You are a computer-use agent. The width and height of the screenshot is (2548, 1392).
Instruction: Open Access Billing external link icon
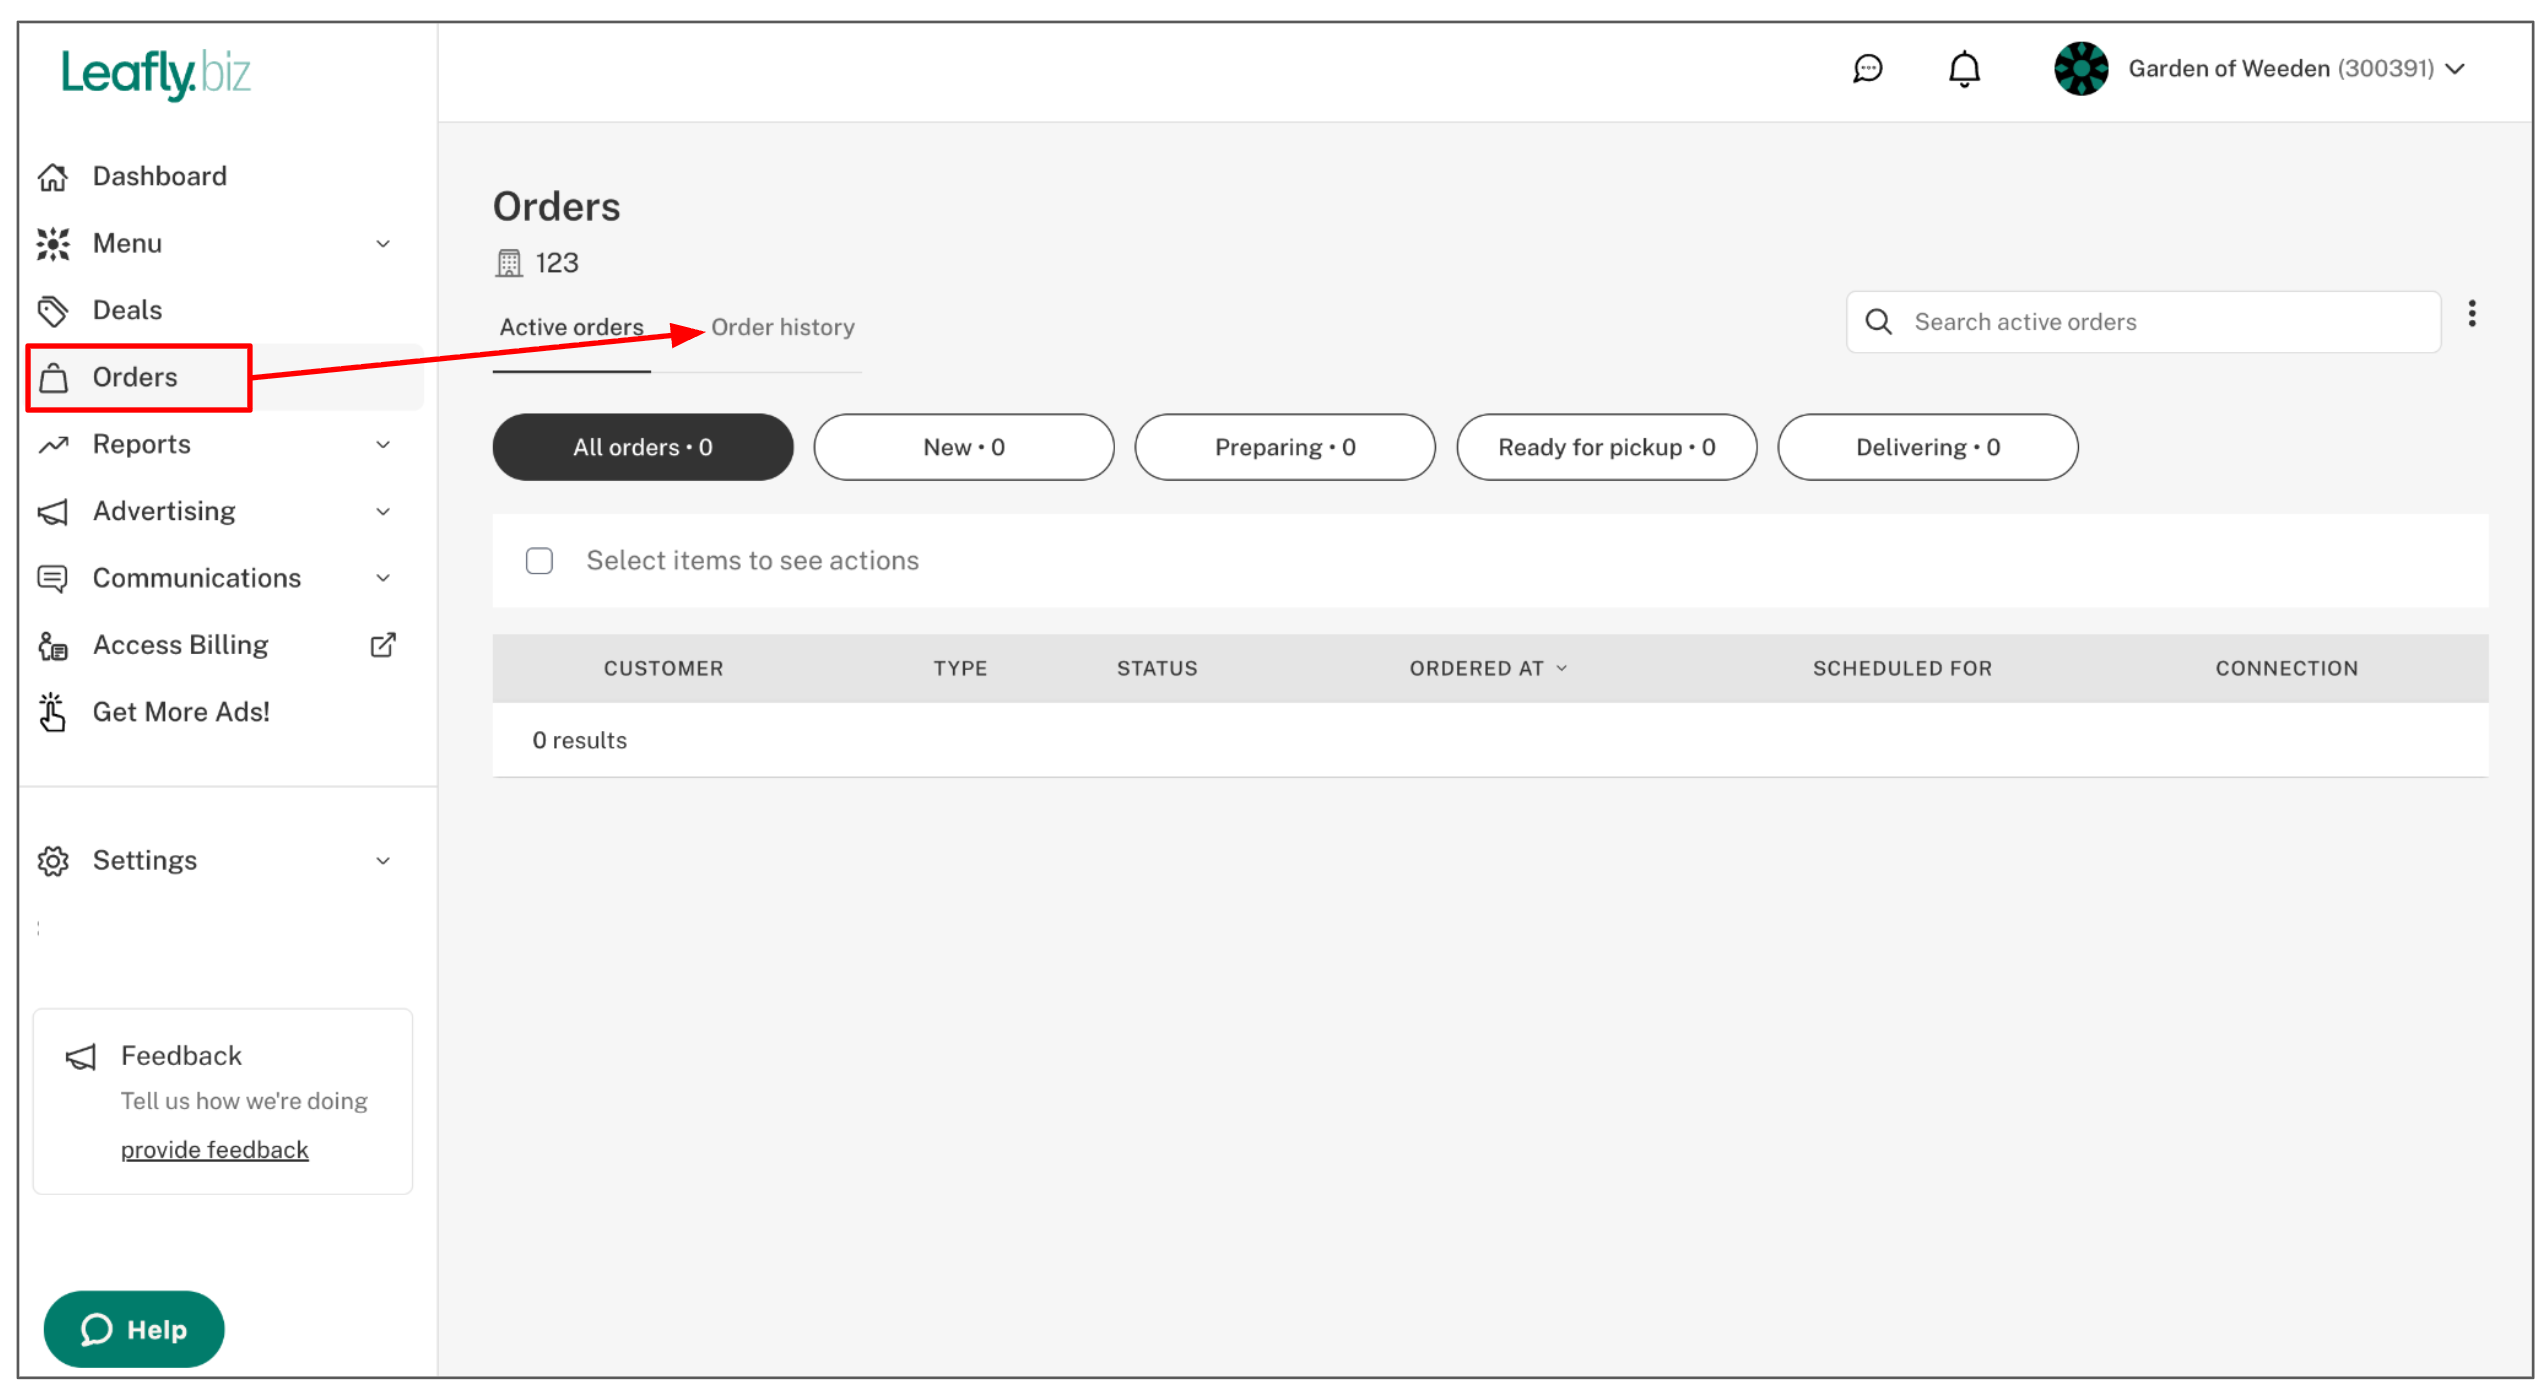point(383,645)
